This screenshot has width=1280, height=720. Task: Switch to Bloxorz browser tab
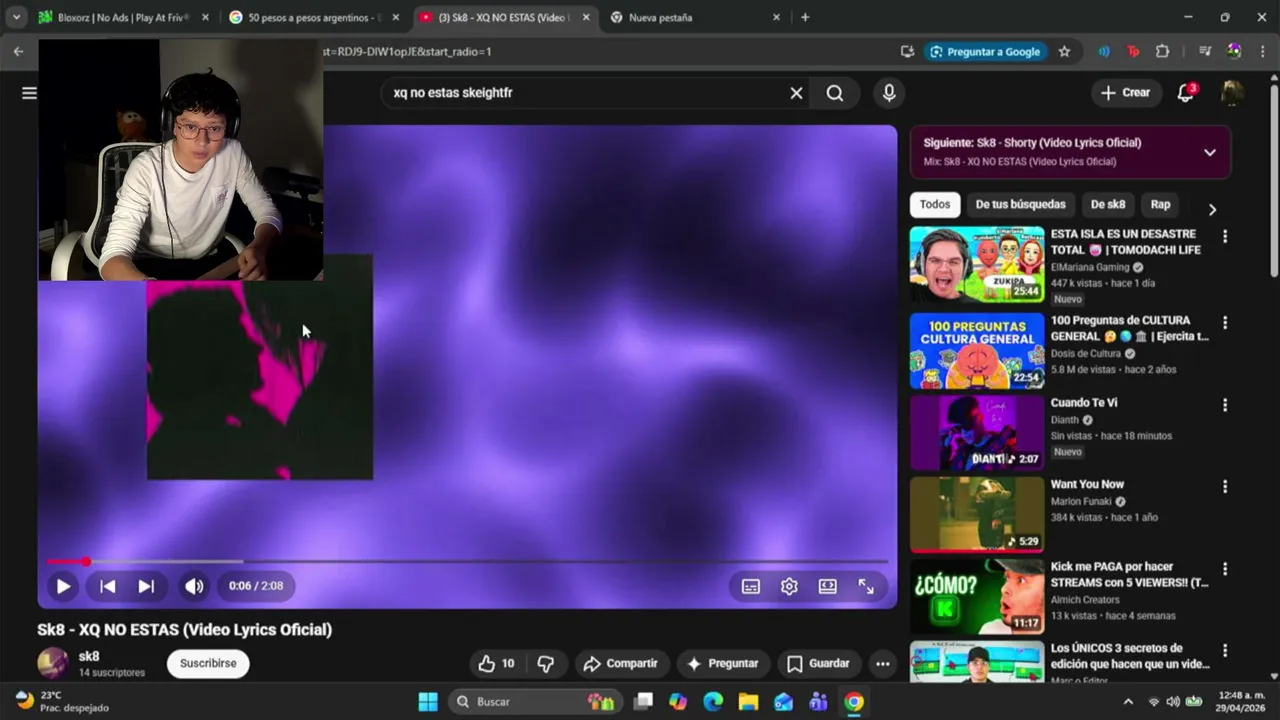point(122,18)
